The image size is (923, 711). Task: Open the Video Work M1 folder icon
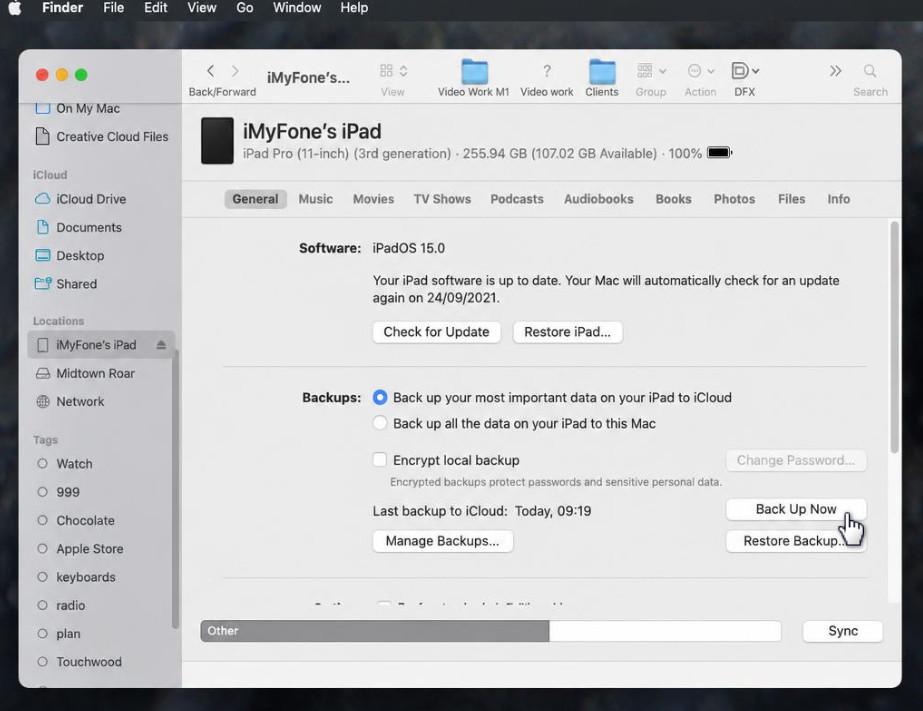click(x=474, y=71)
